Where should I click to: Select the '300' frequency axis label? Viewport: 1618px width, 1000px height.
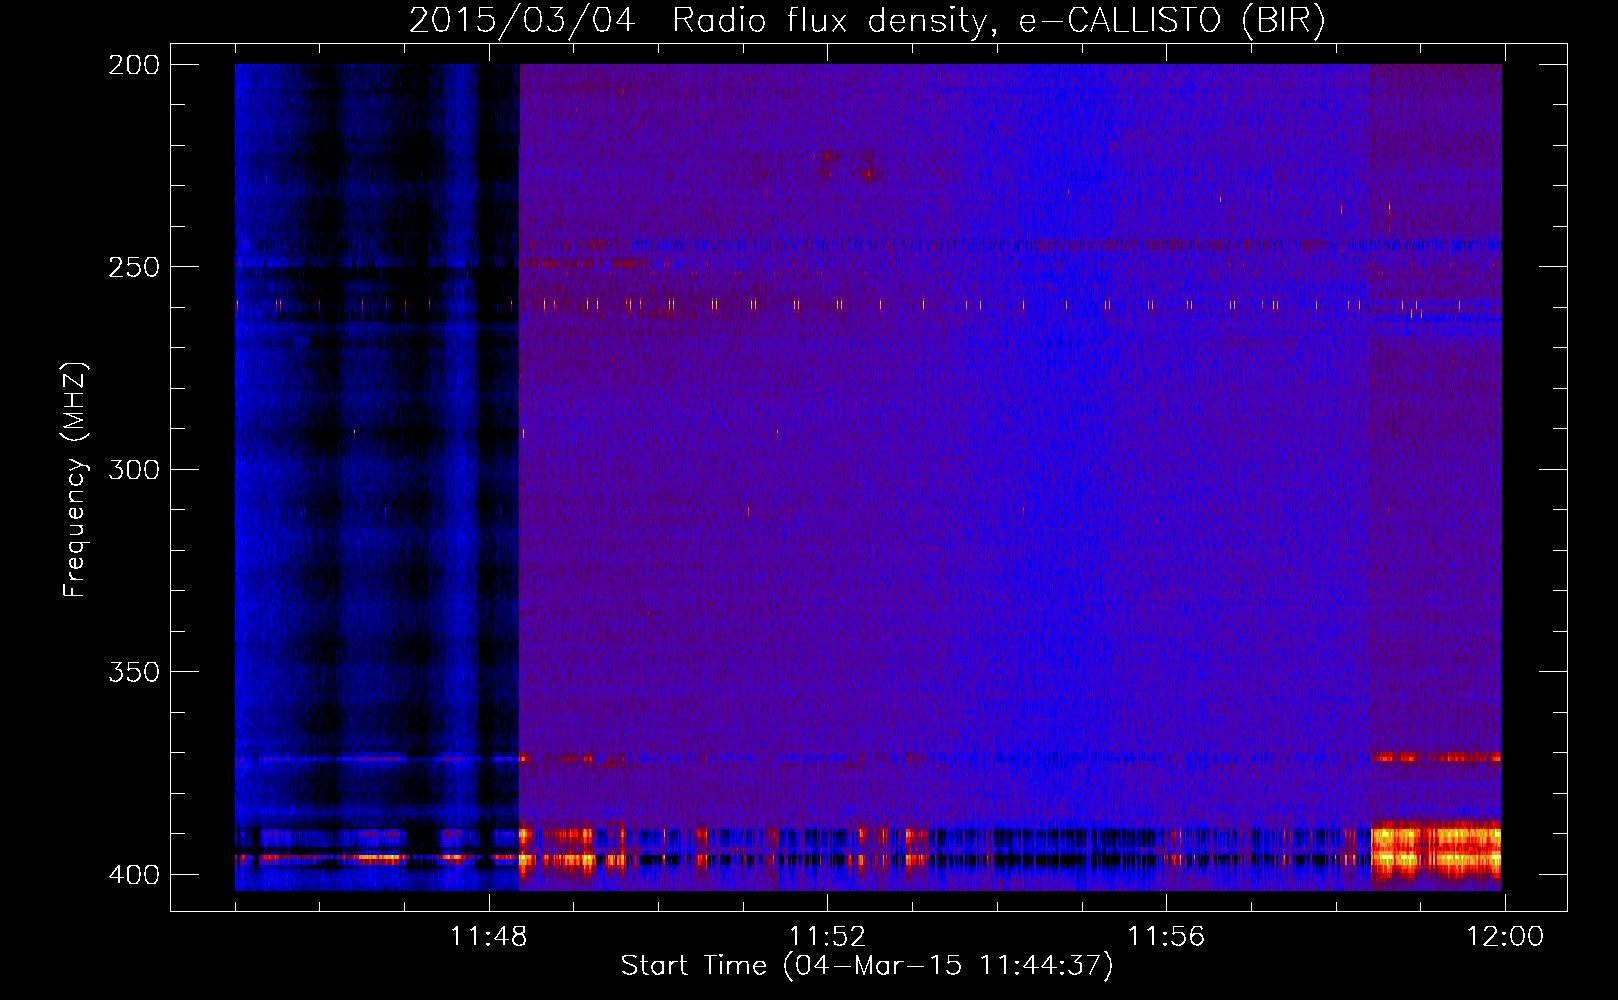point(134,469)
